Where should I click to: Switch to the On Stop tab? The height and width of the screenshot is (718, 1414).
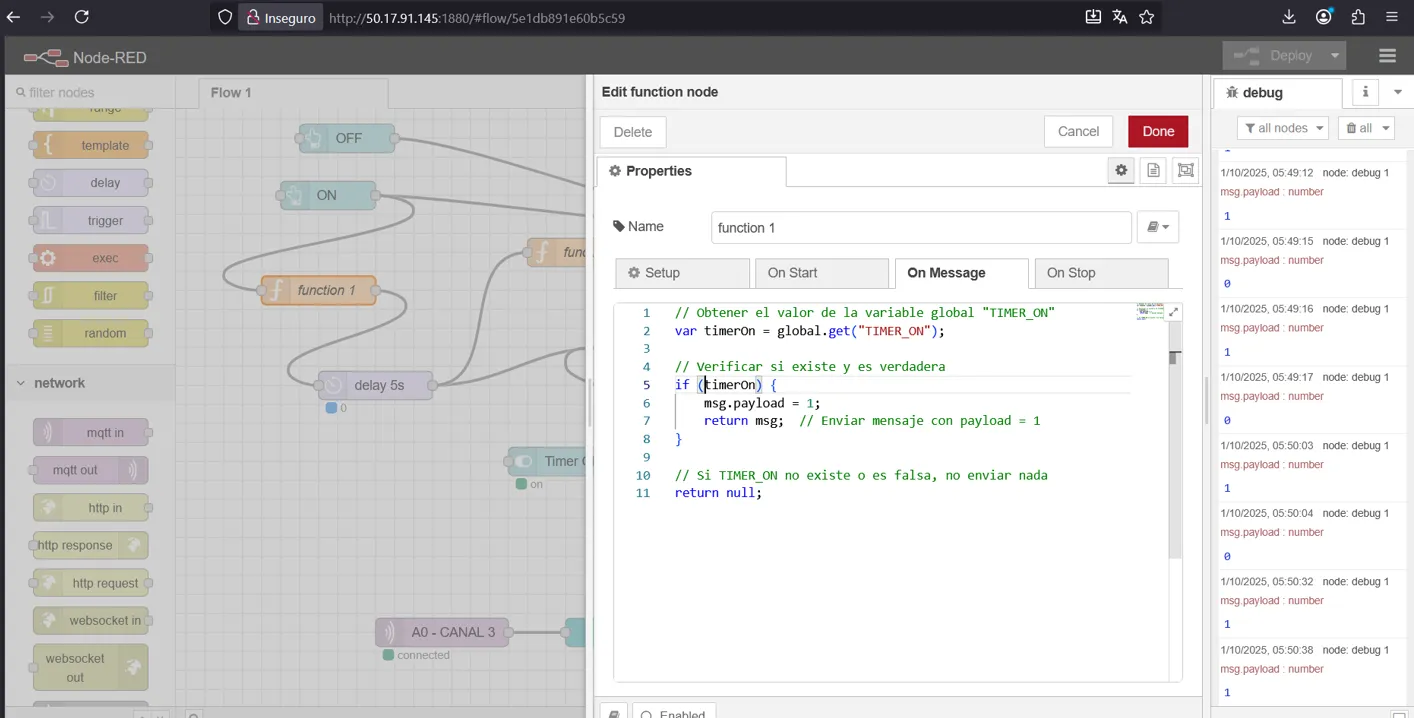1100,273
